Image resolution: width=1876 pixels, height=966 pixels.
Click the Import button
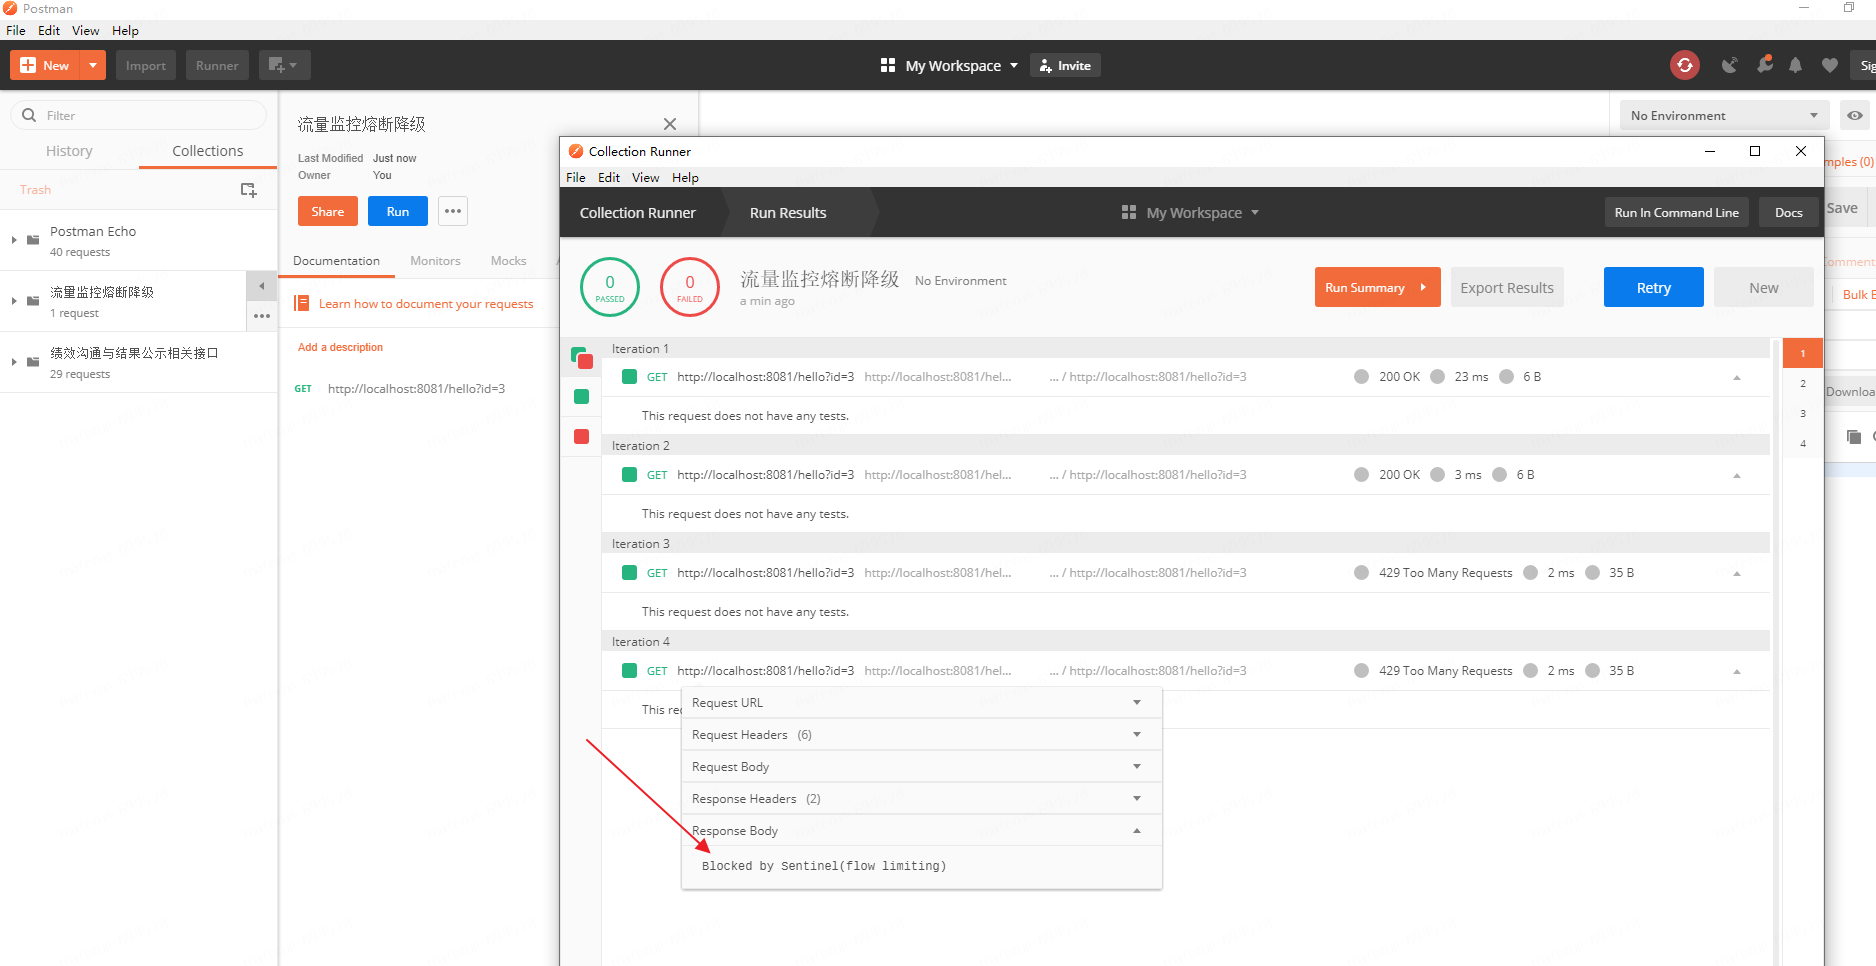(x=146, y=65)
